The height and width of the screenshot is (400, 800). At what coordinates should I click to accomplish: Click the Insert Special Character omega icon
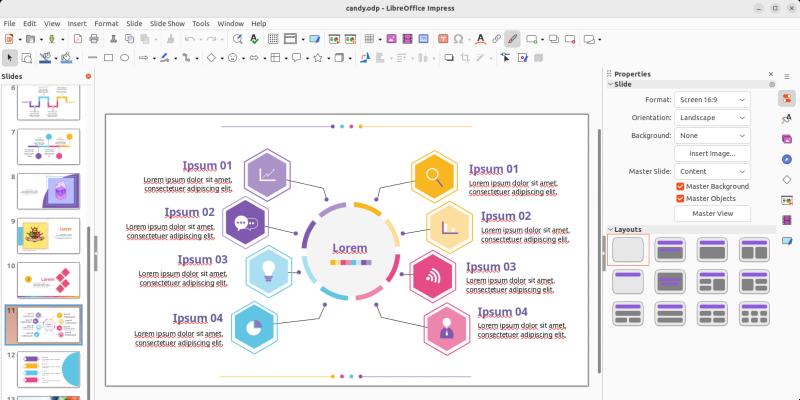click(458, 39)
